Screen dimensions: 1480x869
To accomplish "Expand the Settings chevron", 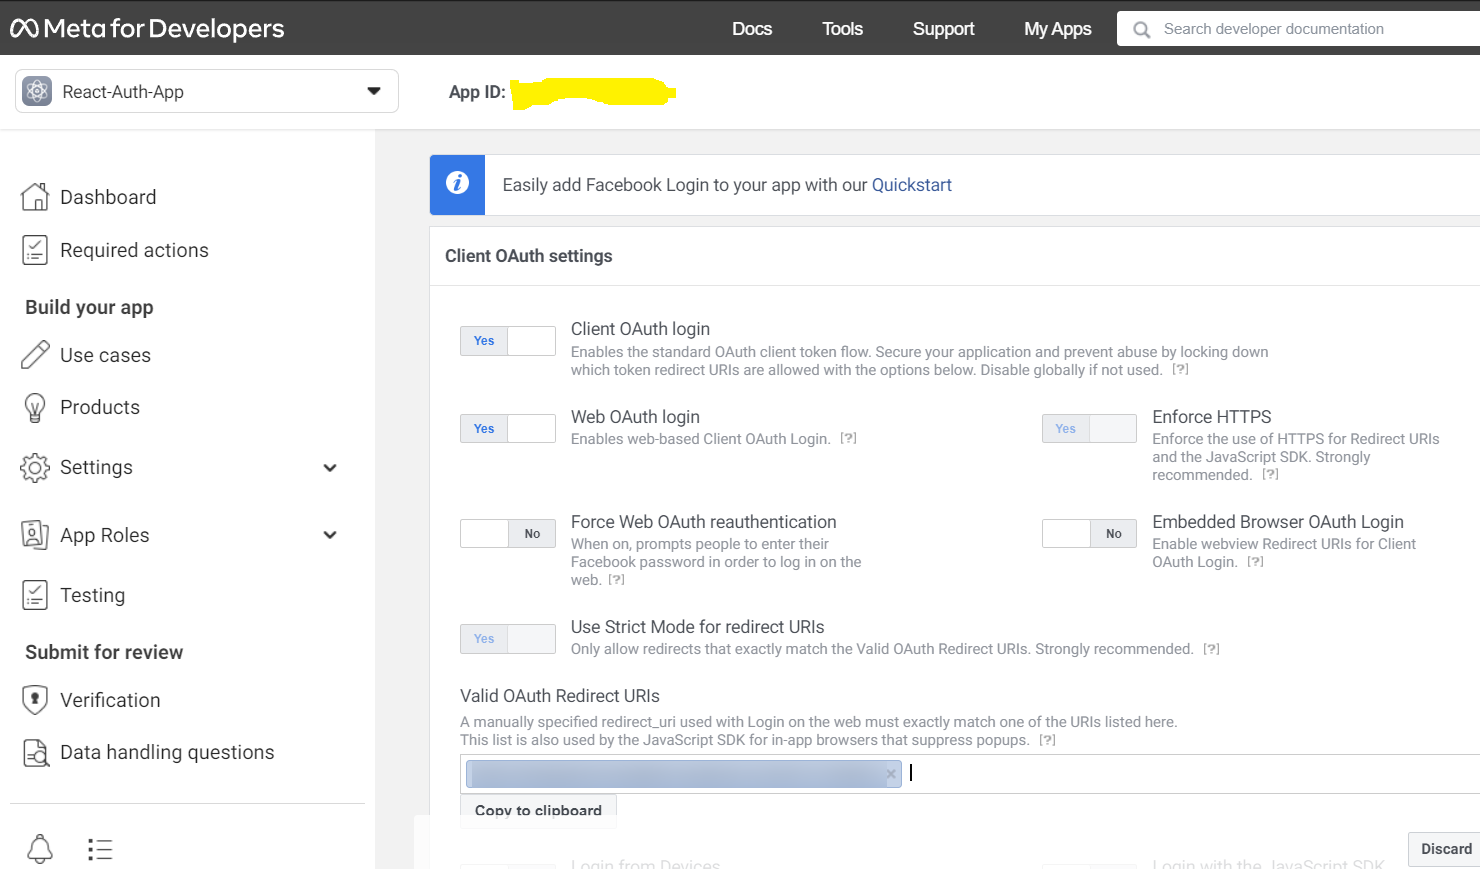I will 330,468.
